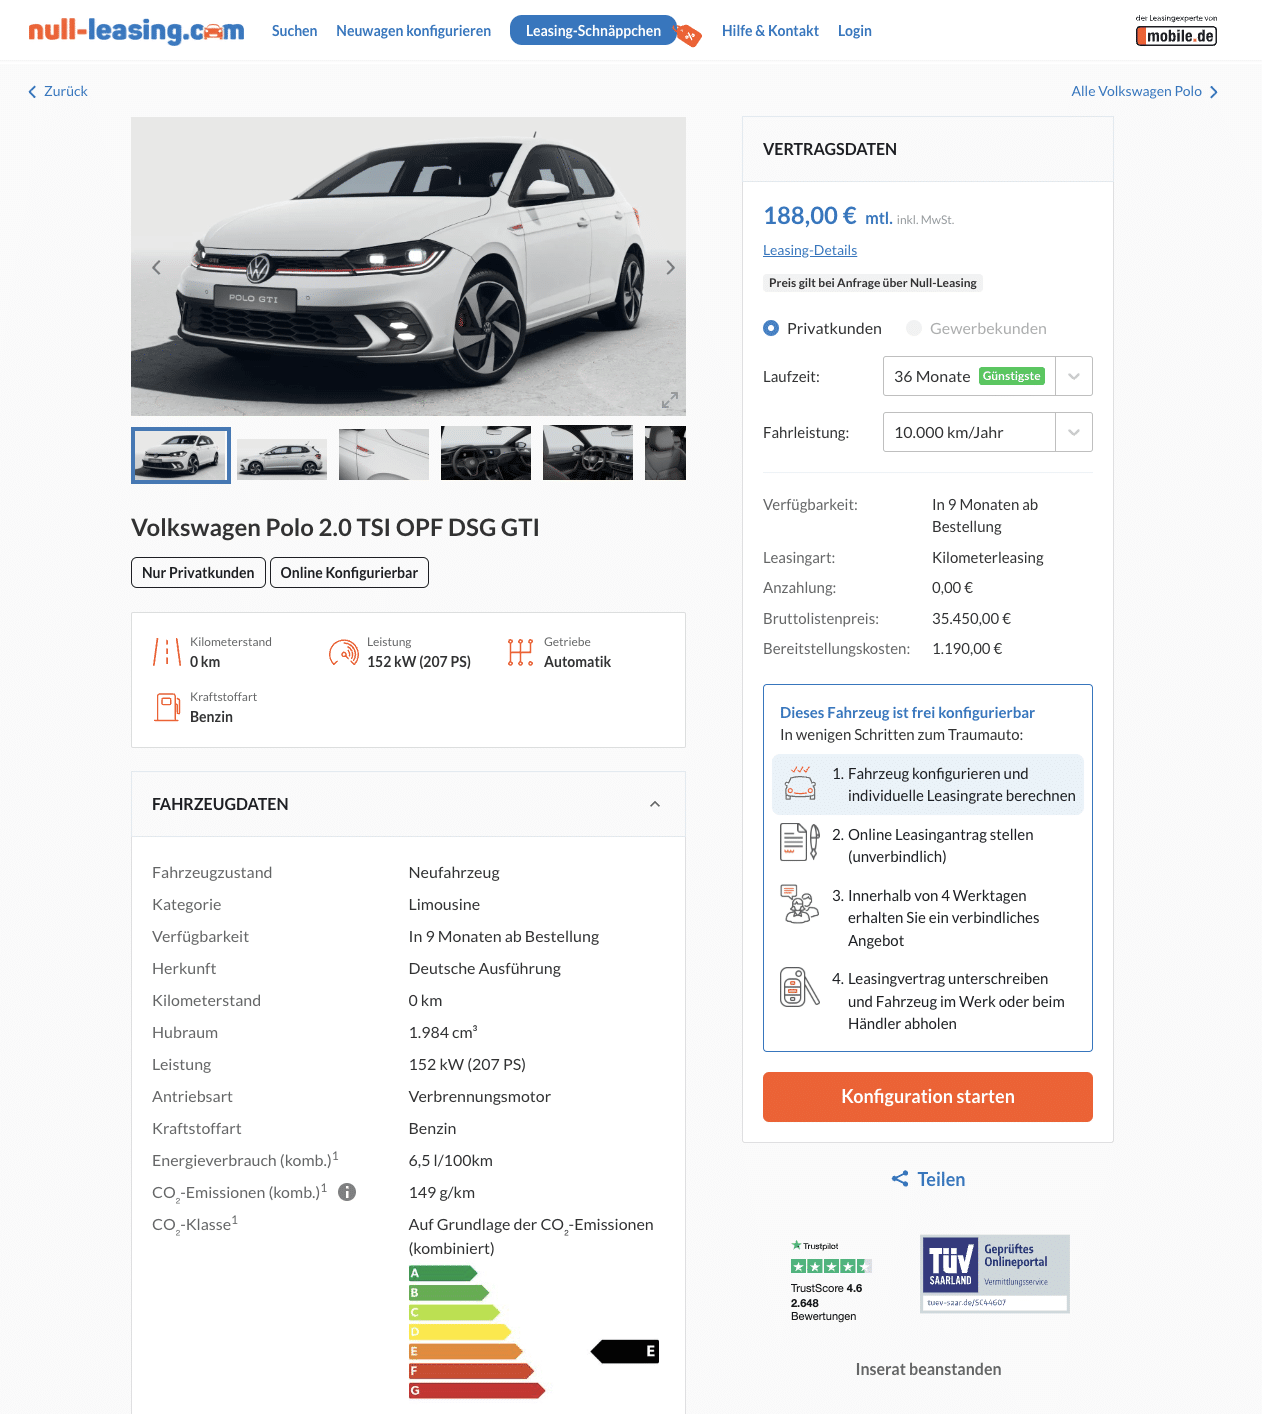Open the Suchen menu item
1262x1414 pixels.
coord(294,31)
